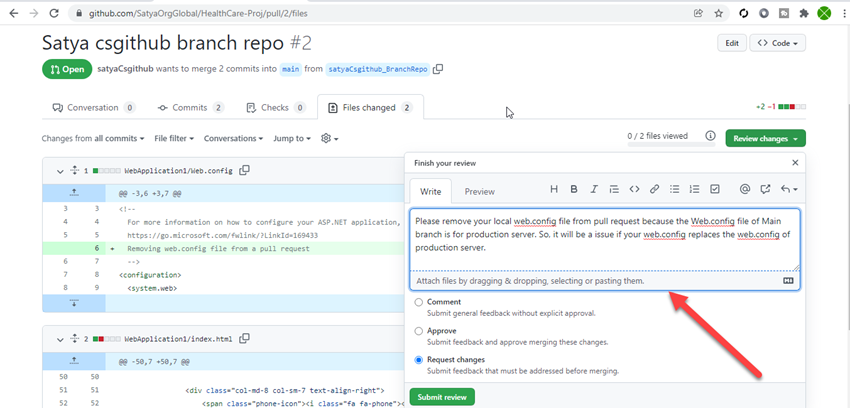The width and height of the screenshot is (850, 408).
Task: Mention a user with the @ icon
Action: [x=745, y=189]
